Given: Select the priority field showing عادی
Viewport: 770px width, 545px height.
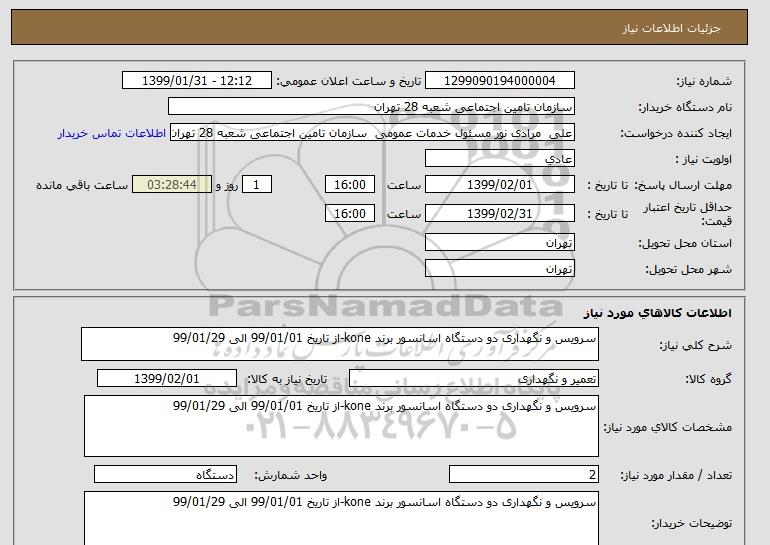Looking at the screenshot, I should [x=499, y=159].
